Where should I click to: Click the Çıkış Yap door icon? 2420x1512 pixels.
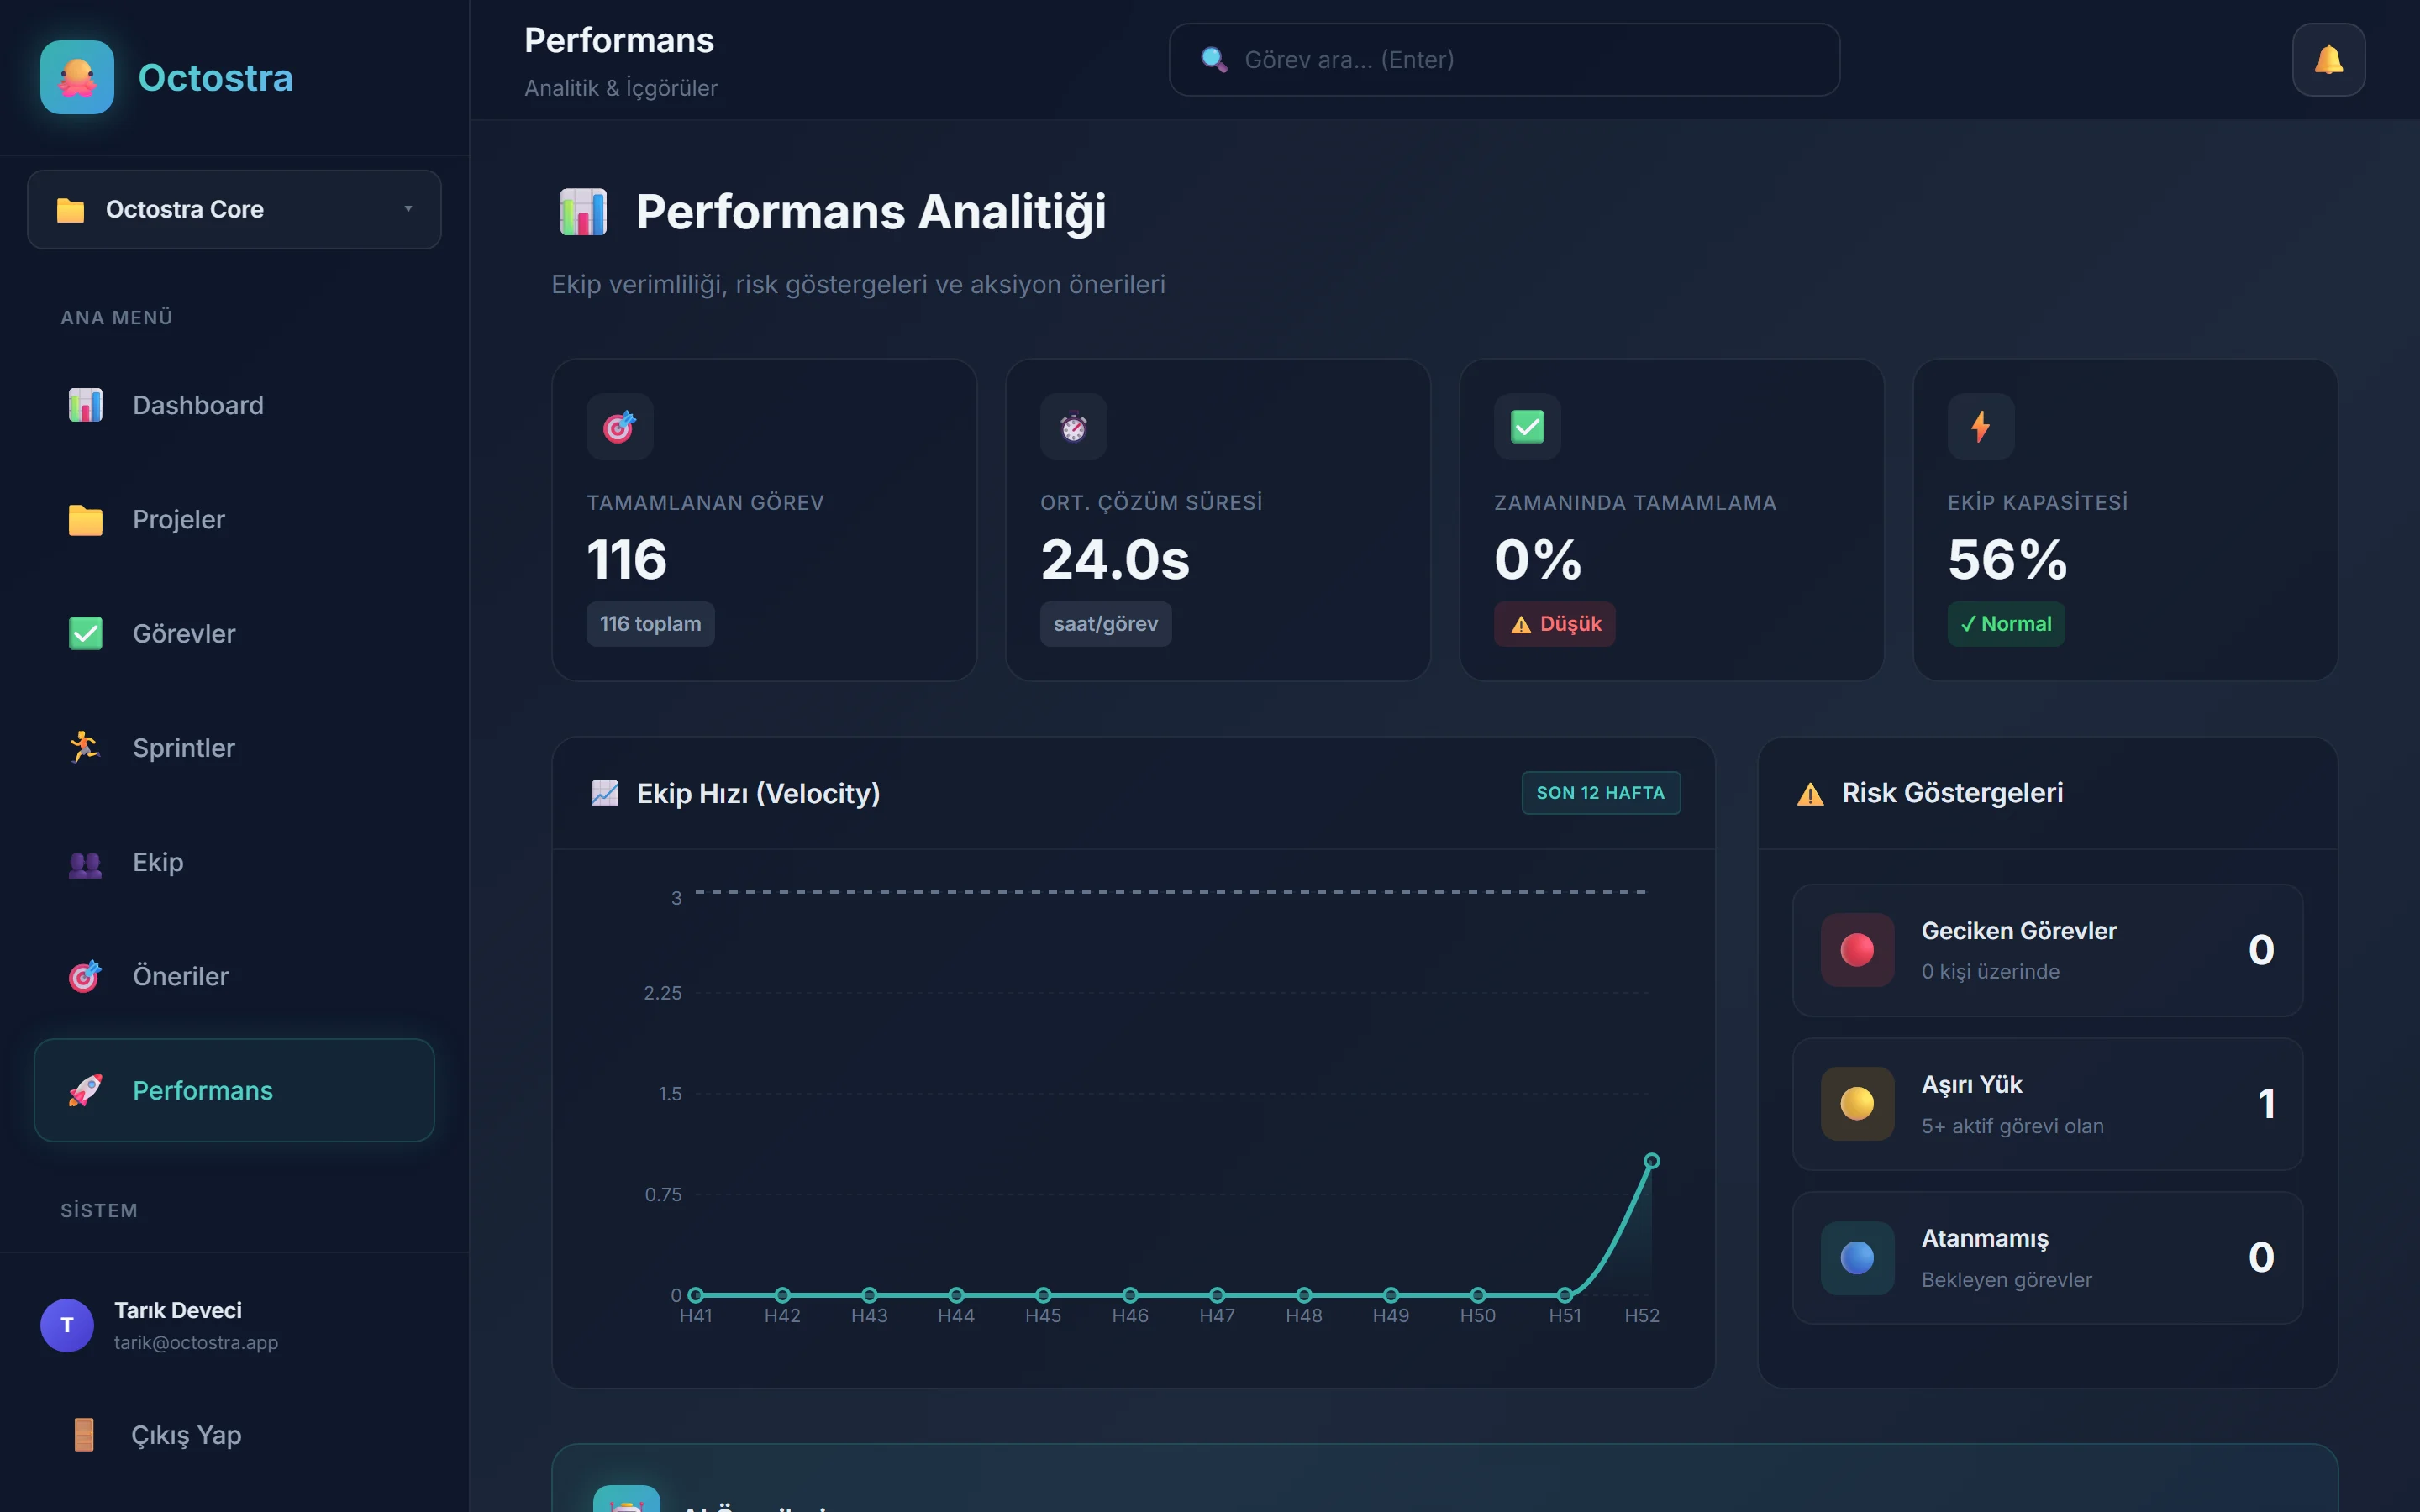click(84, 1434)
